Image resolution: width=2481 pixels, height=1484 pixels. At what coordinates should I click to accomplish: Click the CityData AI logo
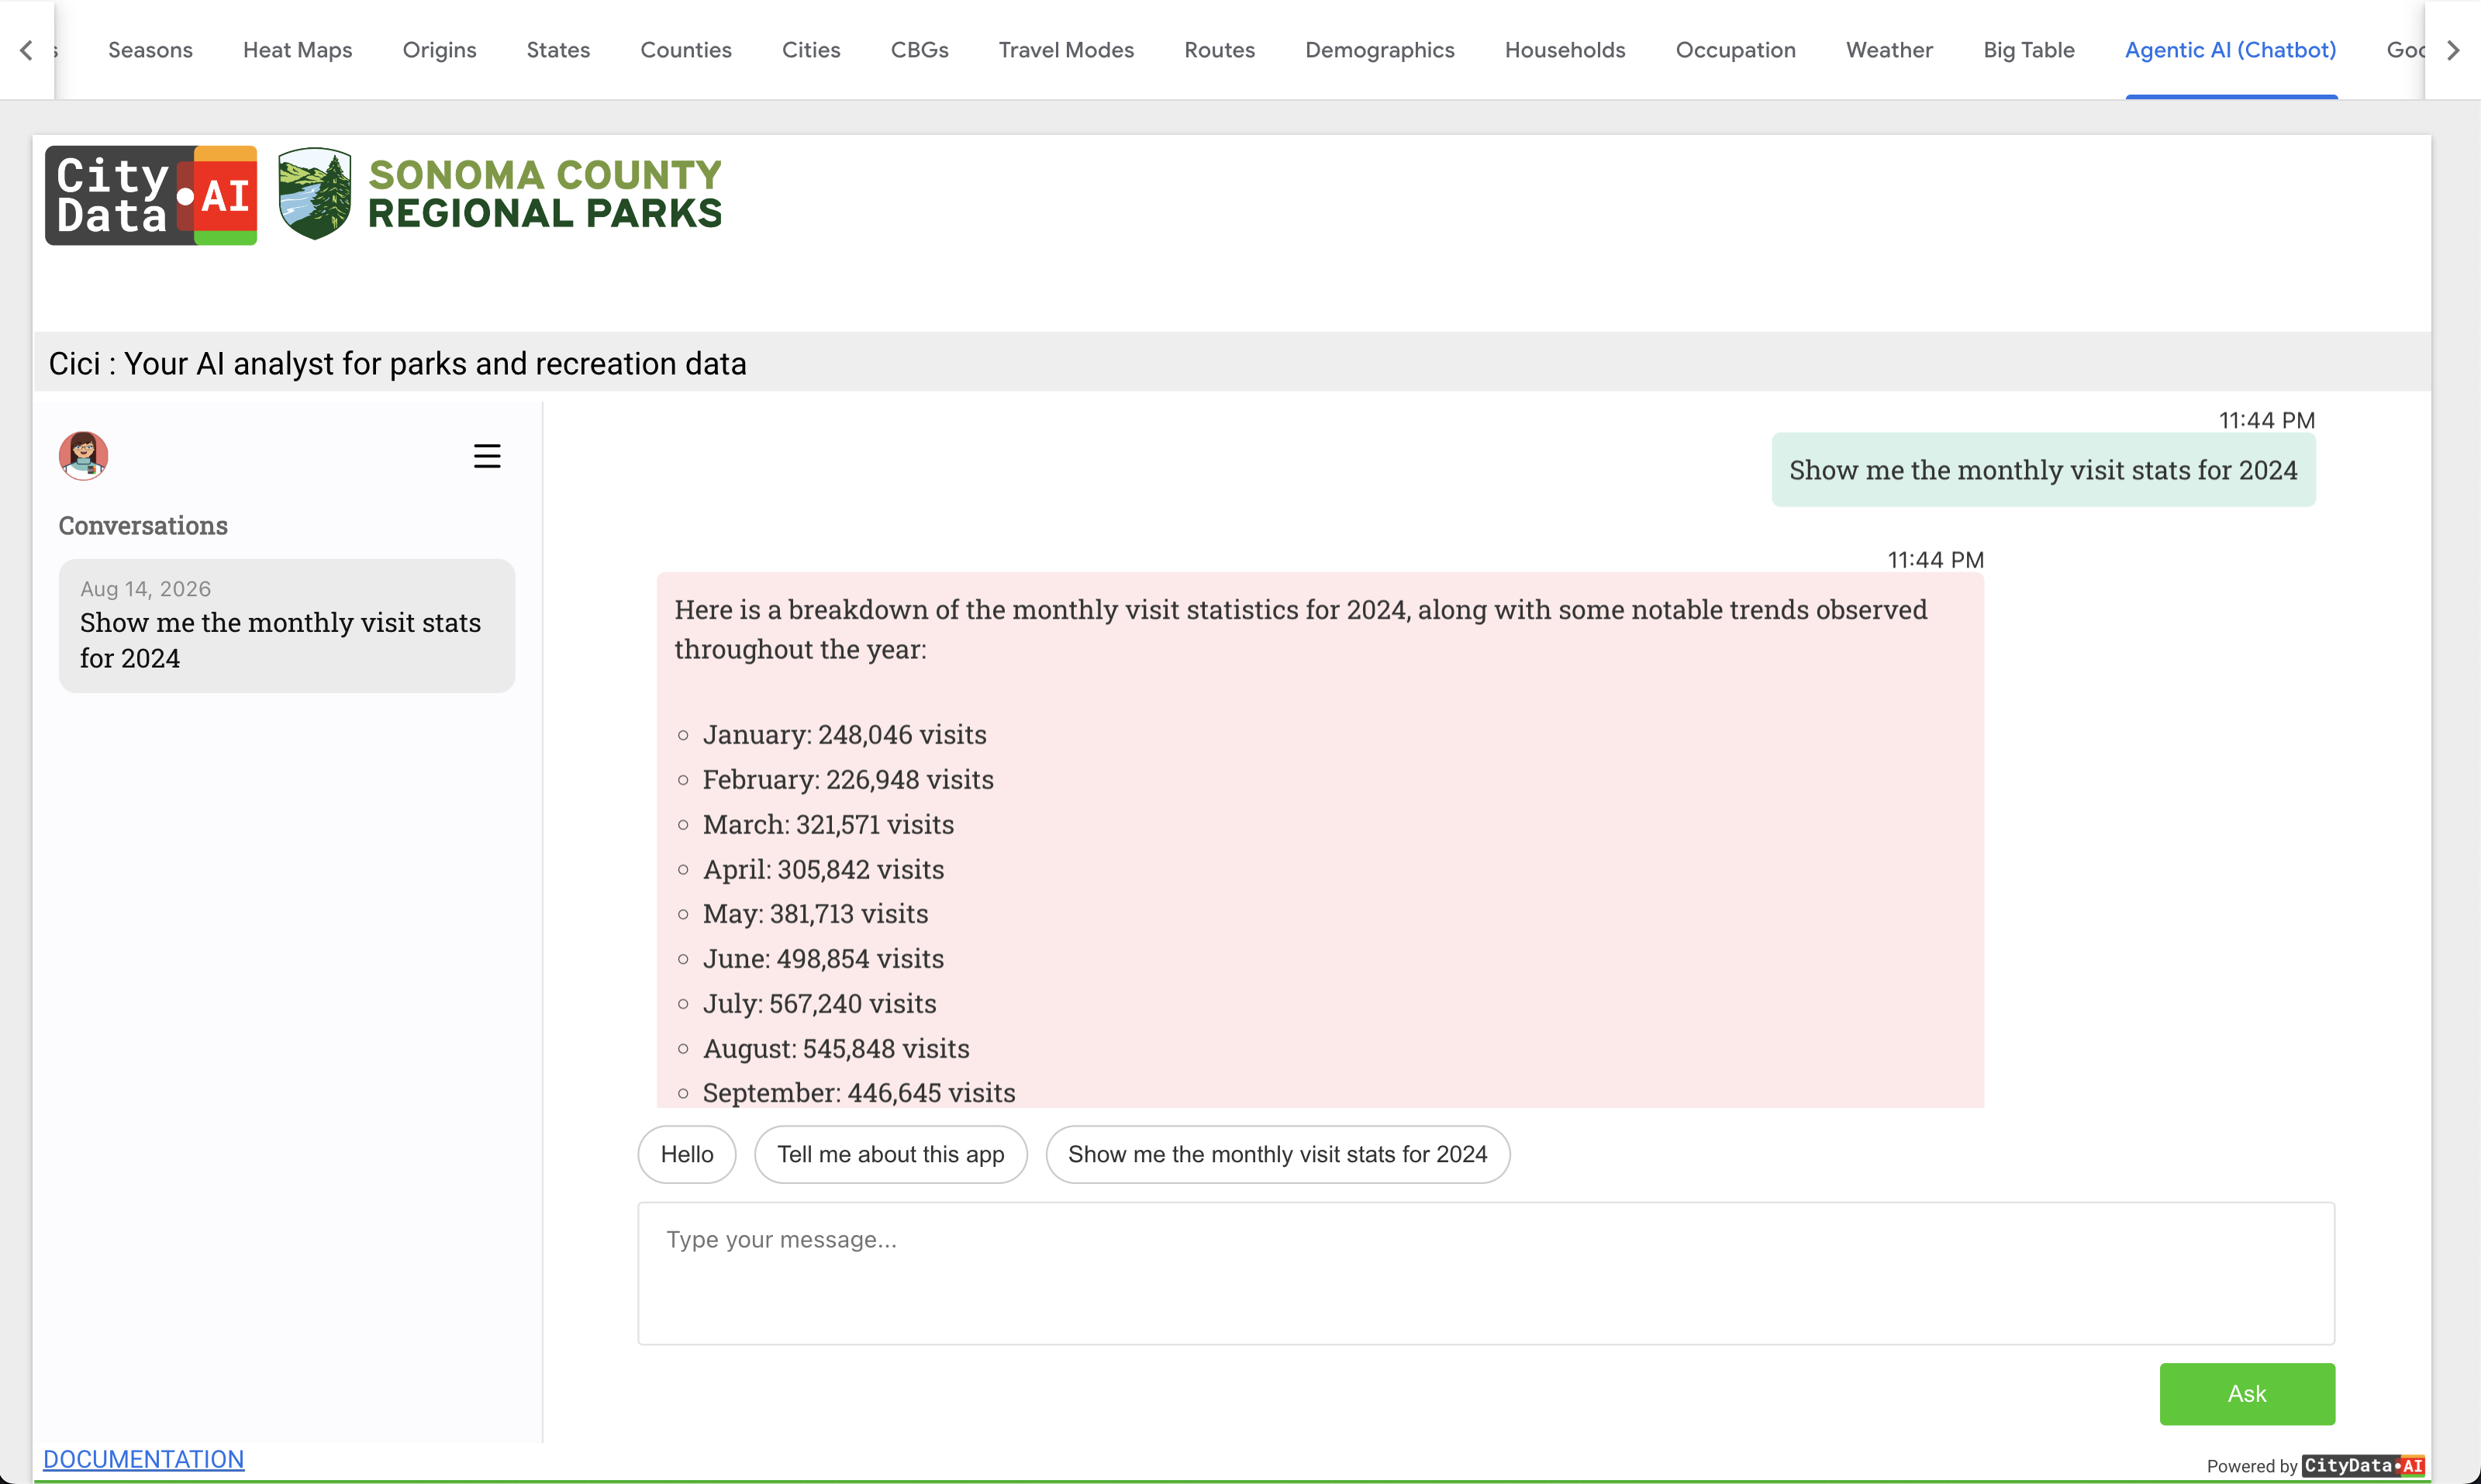(151, 195)
